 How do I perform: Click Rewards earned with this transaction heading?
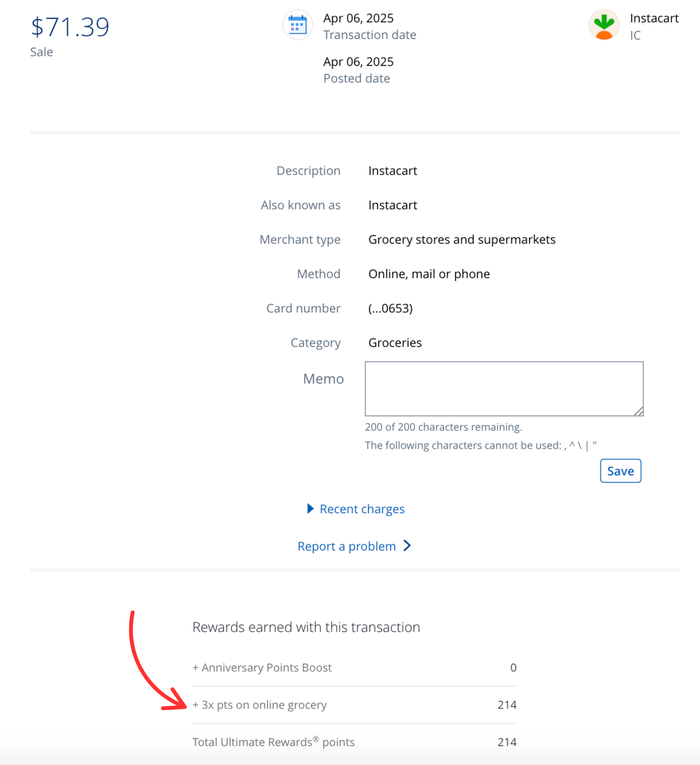coord(306,627)
